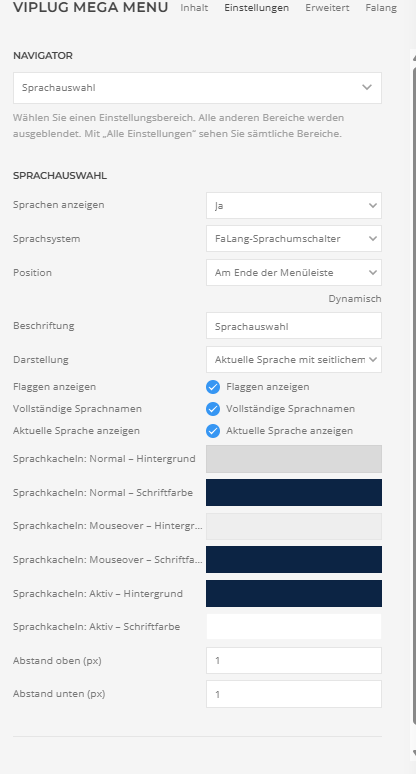Screen dimensions: 416x774
Task: Click the Sprachsystem label
Action: click(46, 239)
